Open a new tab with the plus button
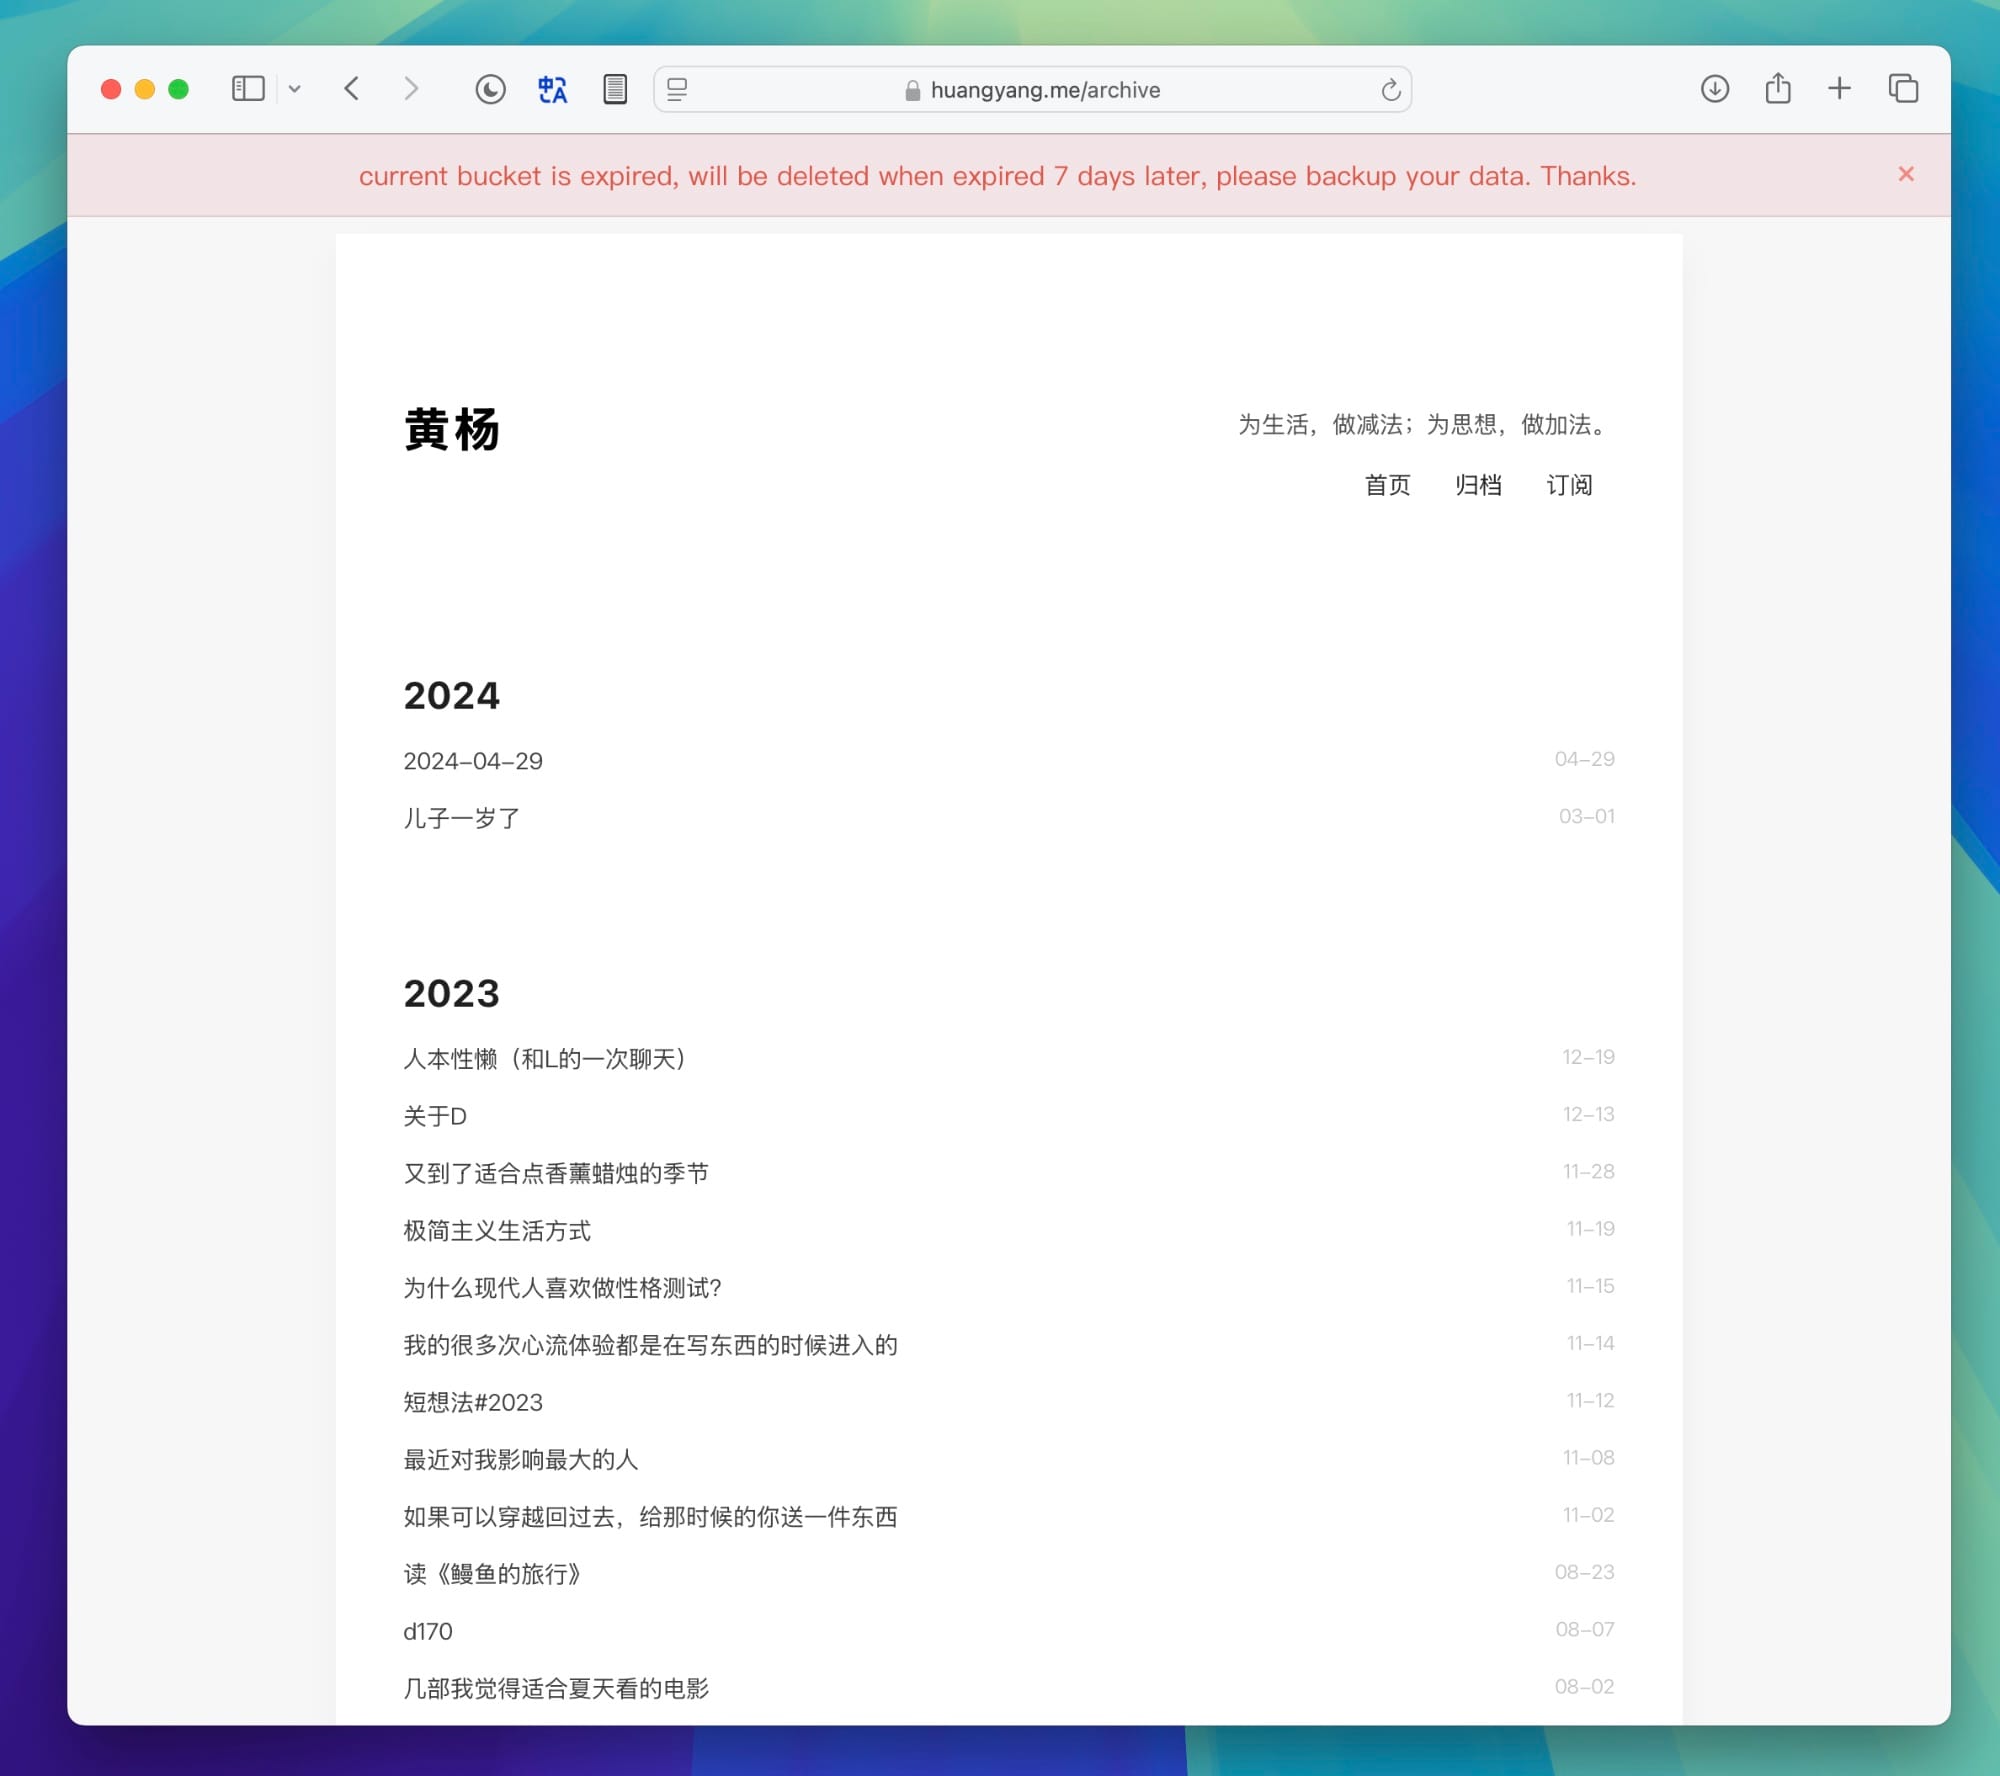 (x=1839, y=89)
